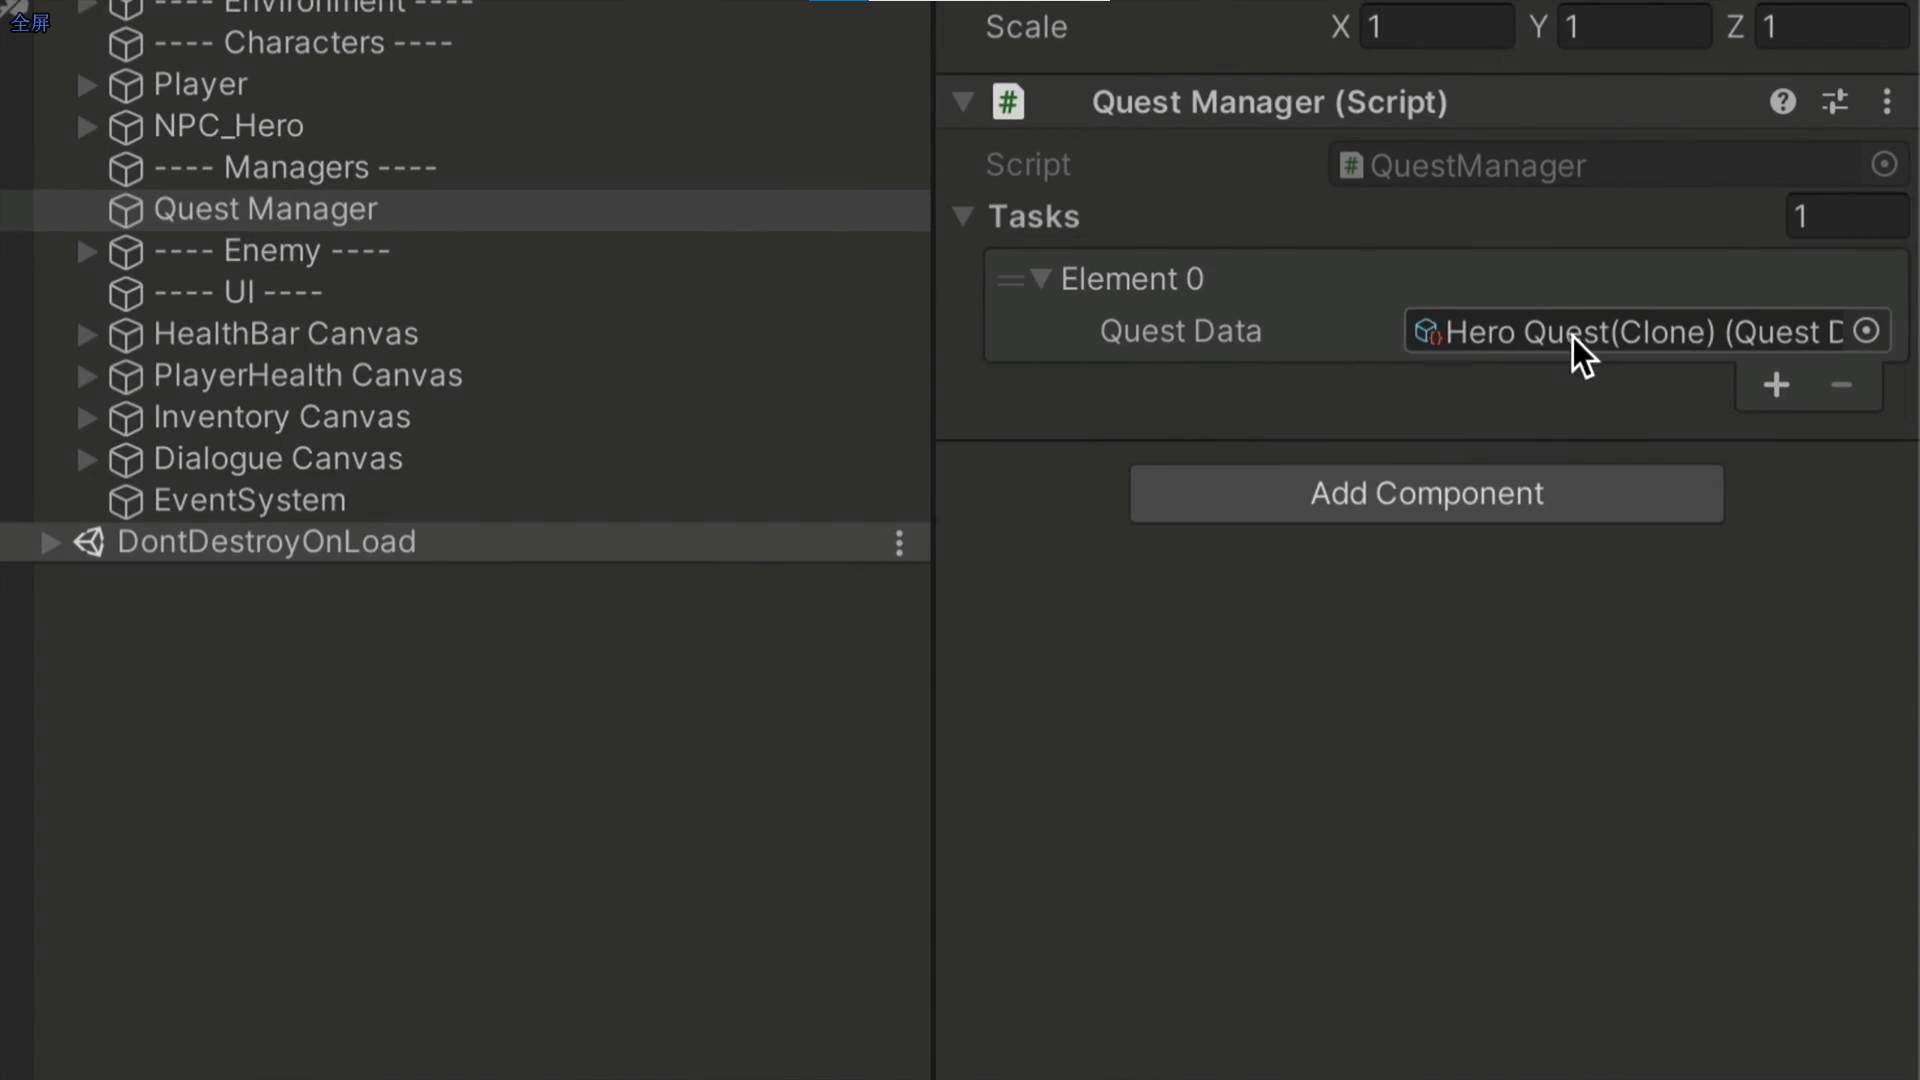The width and height of the screenshot is (1920, 1080).
Task: Click the Add Component button
Action: 1426,494
